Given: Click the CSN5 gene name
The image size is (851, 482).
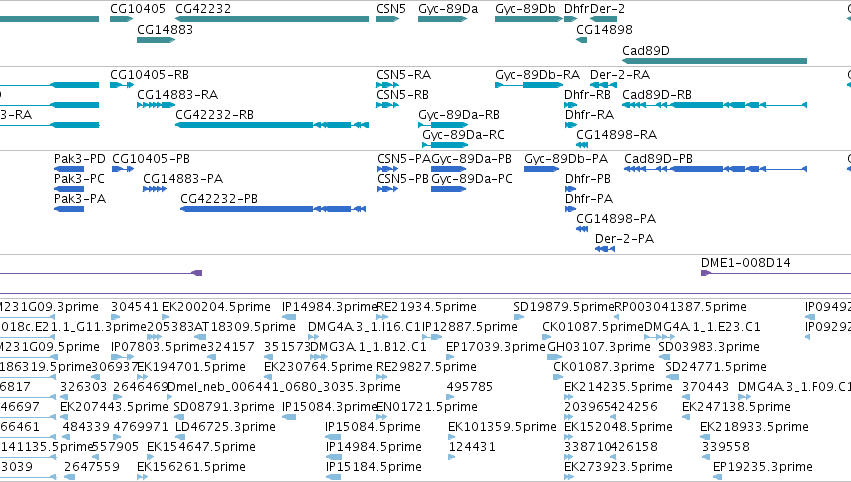Looking at the screenshot, I should 391,9.
